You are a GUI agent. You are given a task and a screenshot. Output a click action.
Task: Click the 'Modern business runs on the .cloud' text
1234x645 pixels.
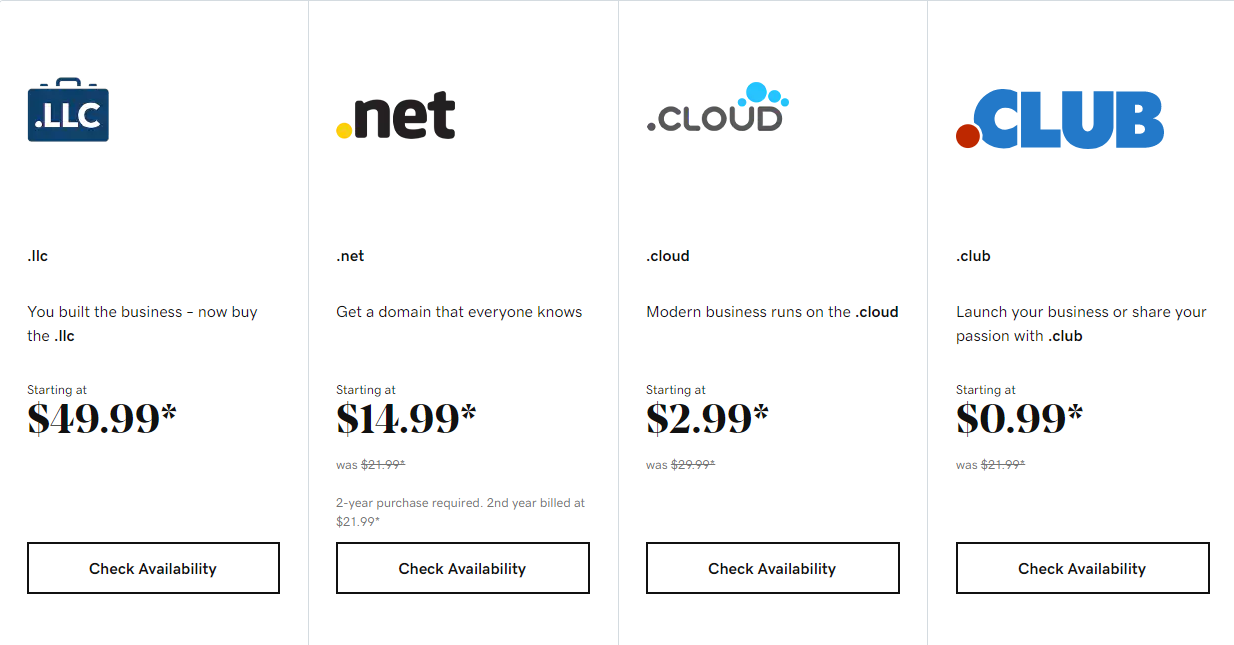coord(772,312)
